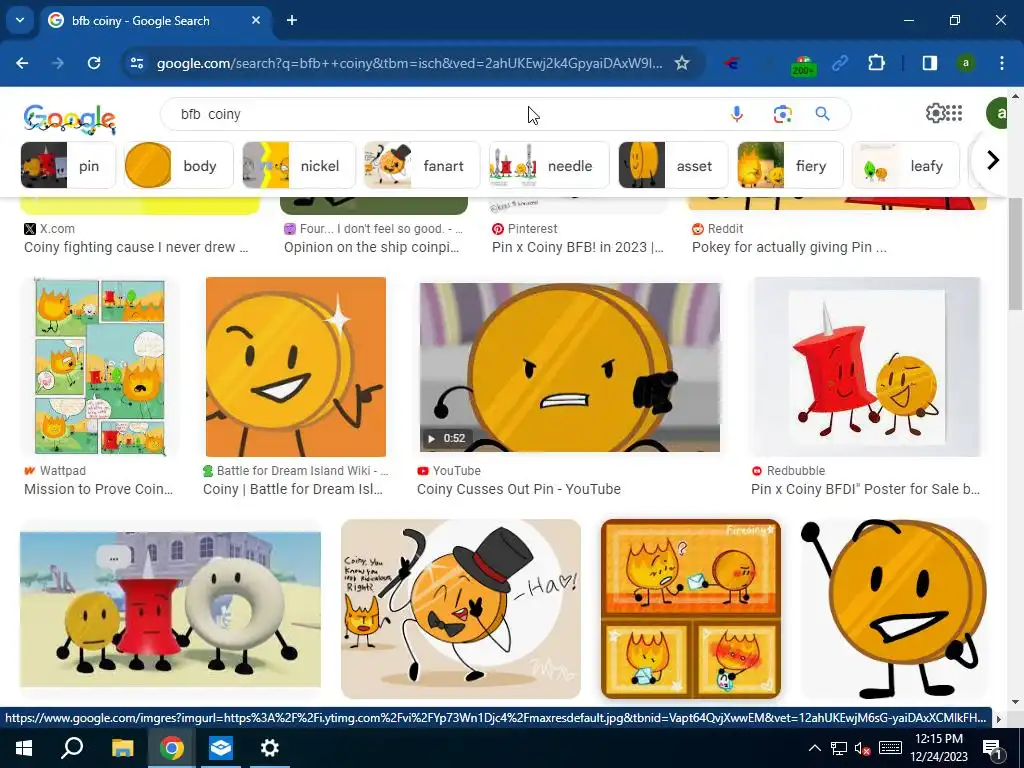Image resolution: width=1024 pixels, height=768 pixels.
Task: Show more filter chips with right arrow
Action: [x=993, y=160]
